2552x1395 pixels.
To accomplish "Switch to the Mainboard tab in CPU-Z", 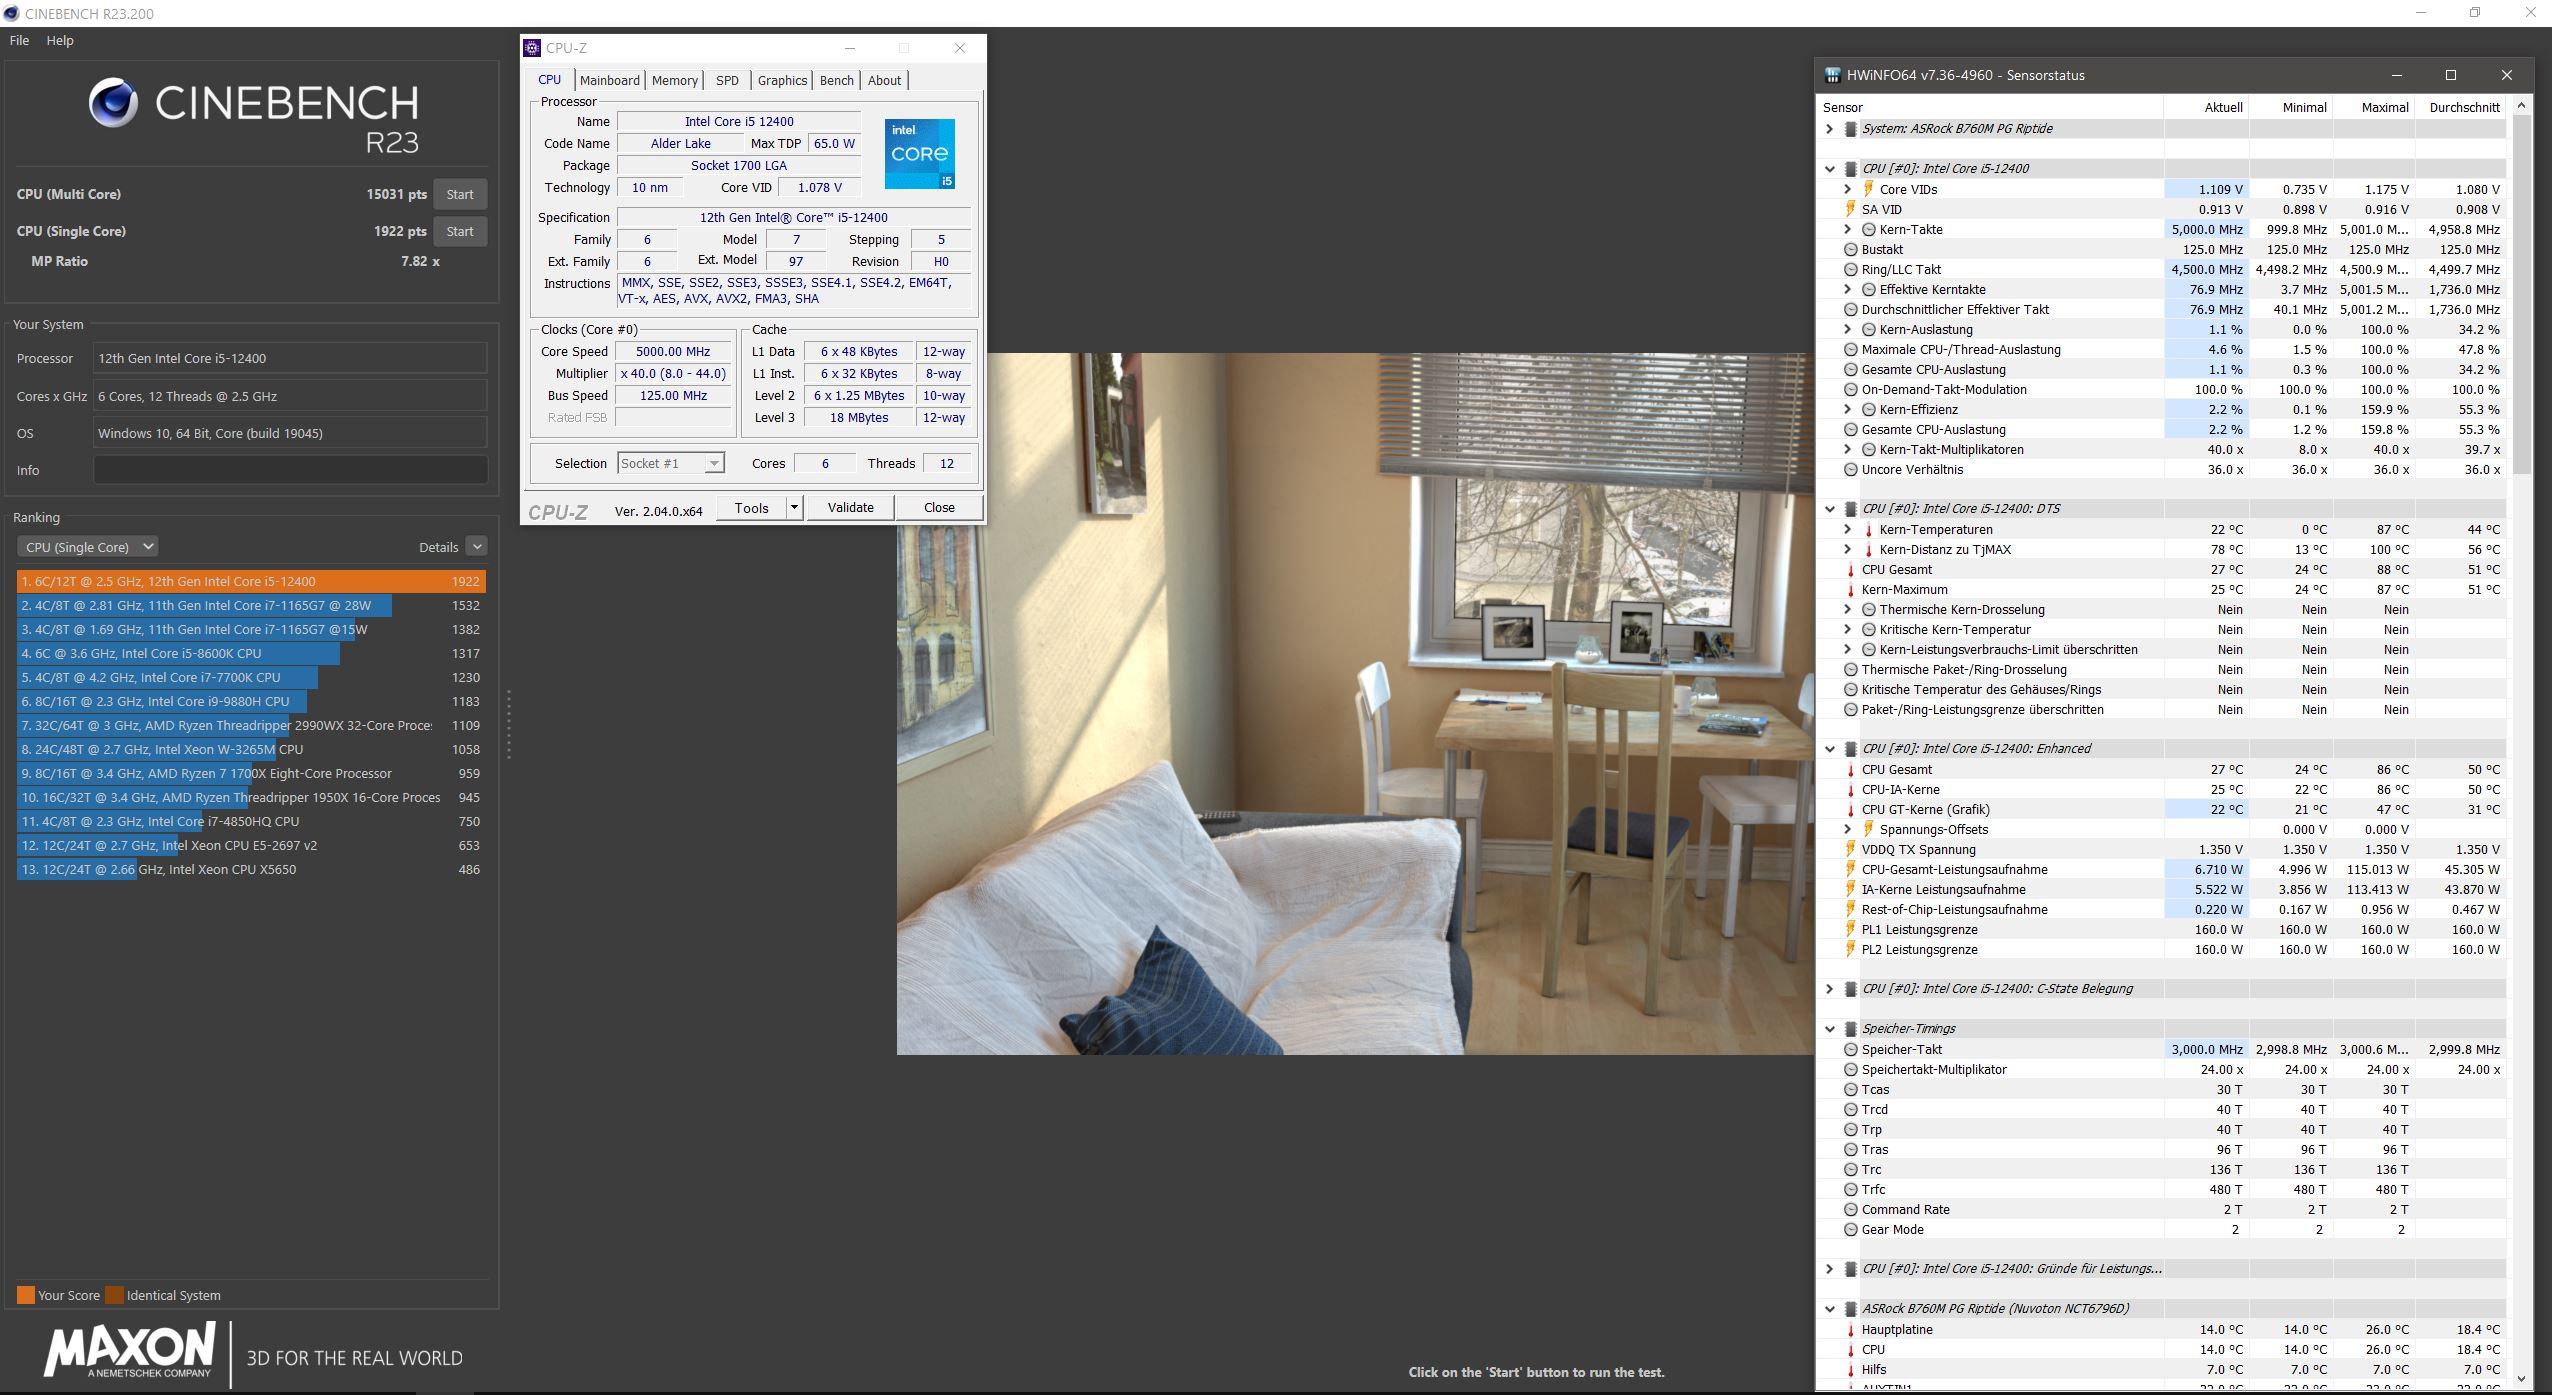I will (x=609, y=80).
